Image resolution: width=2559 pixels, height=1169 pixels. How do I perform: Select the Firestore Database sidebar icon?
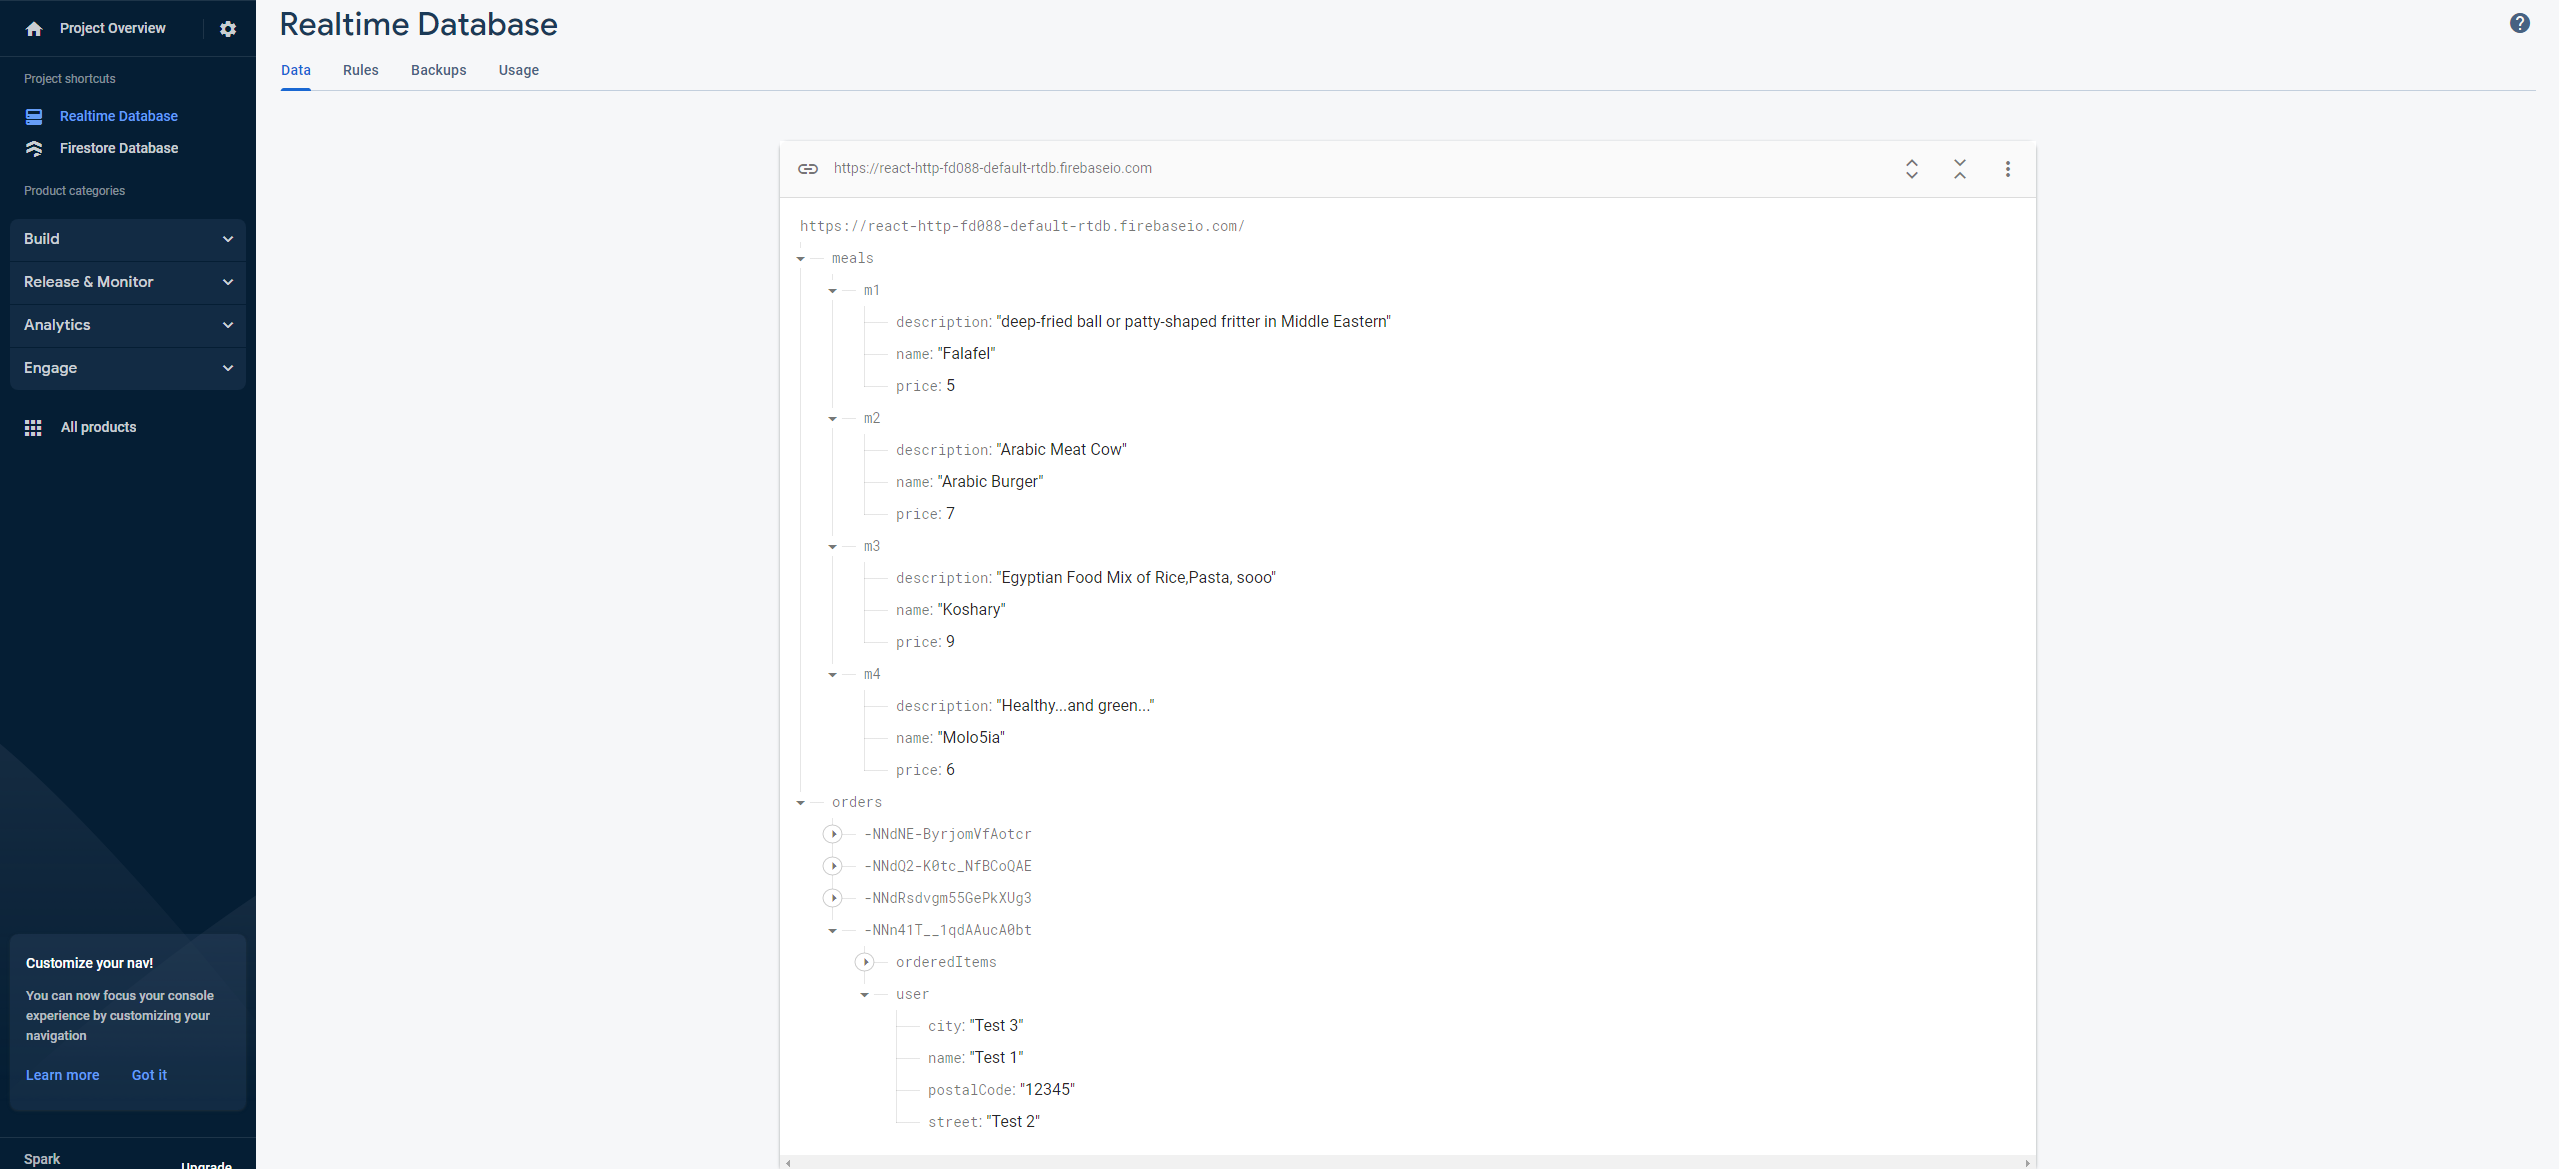[34, 147]
